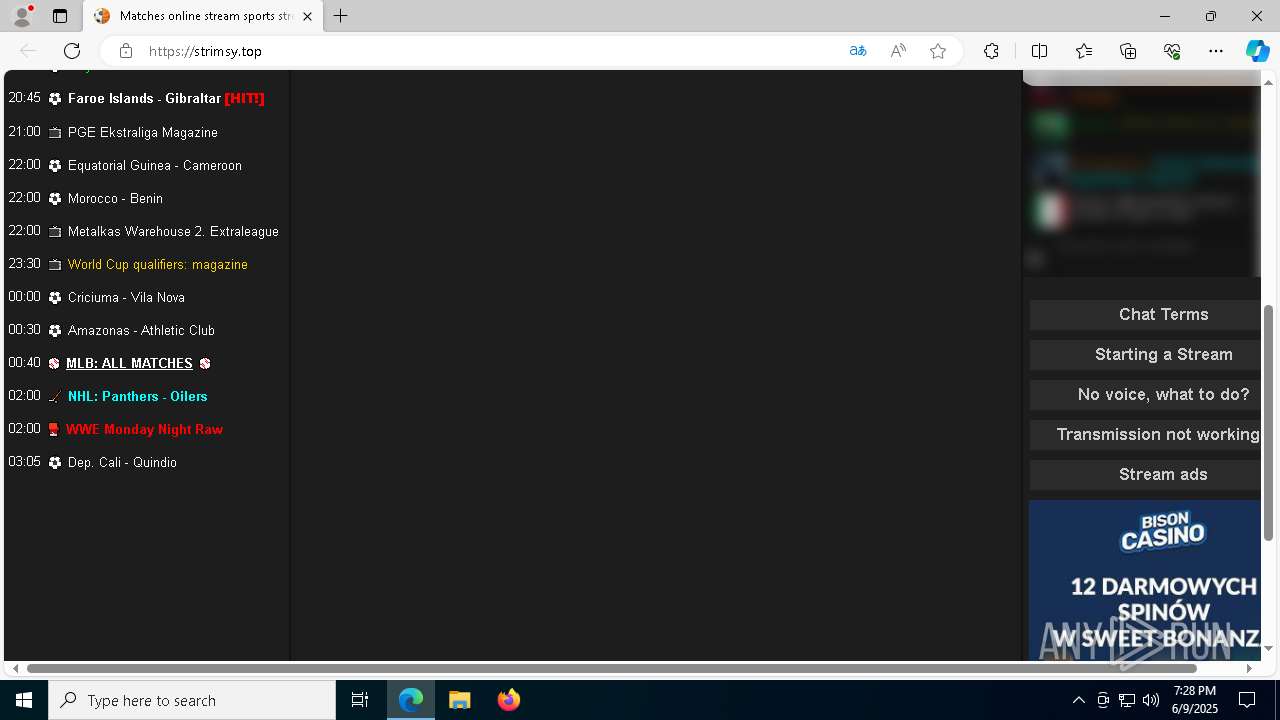Image resolution: width=1280 pixels, height=720 pixels.
Task: Click hockey stick icon beside NHL listing
Action: 55,397
